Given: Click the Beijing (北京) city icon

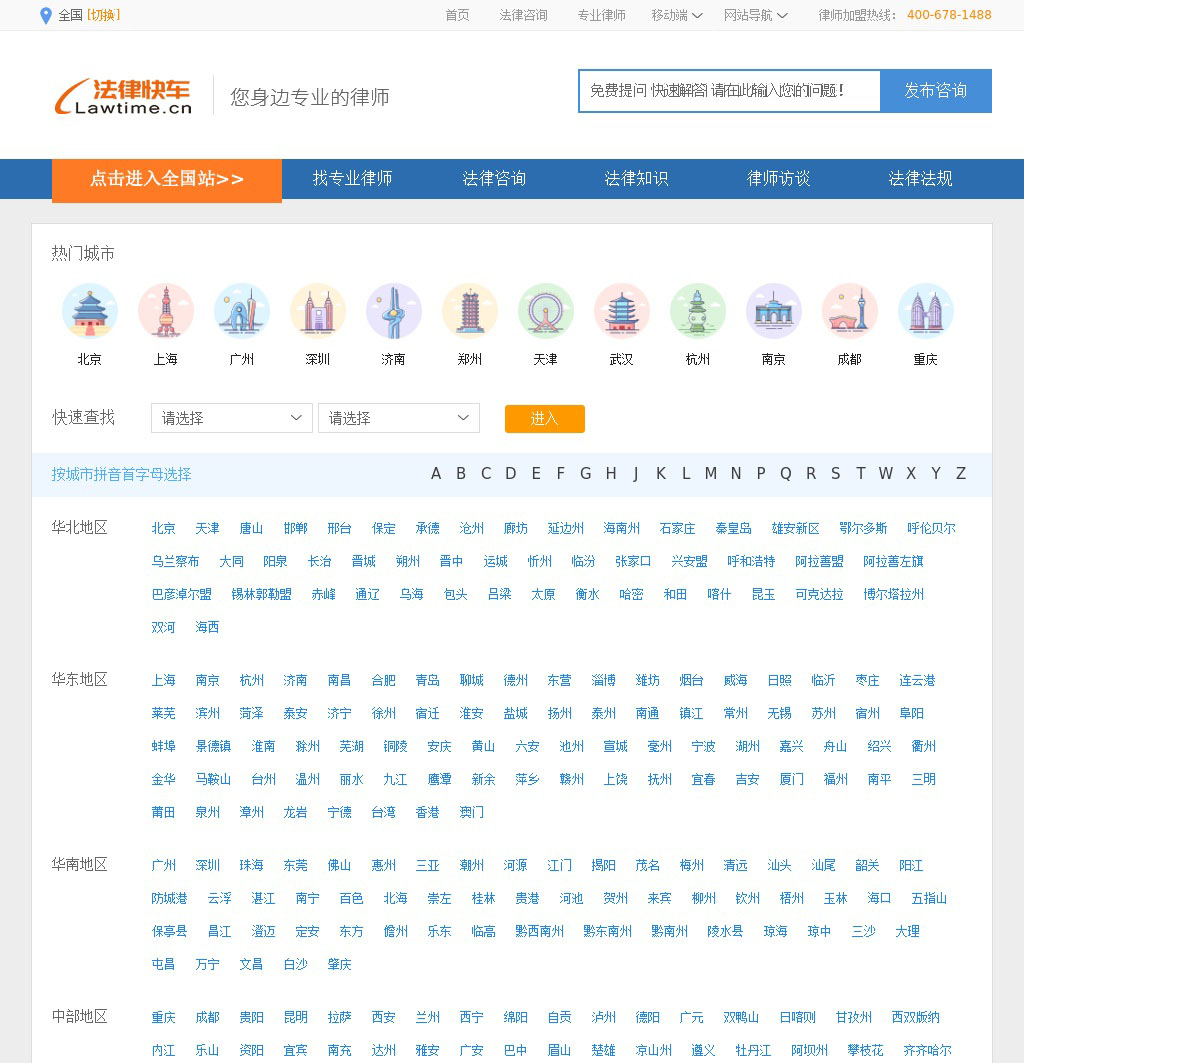Looking at the screenshot, I should (x=90, y=311).
